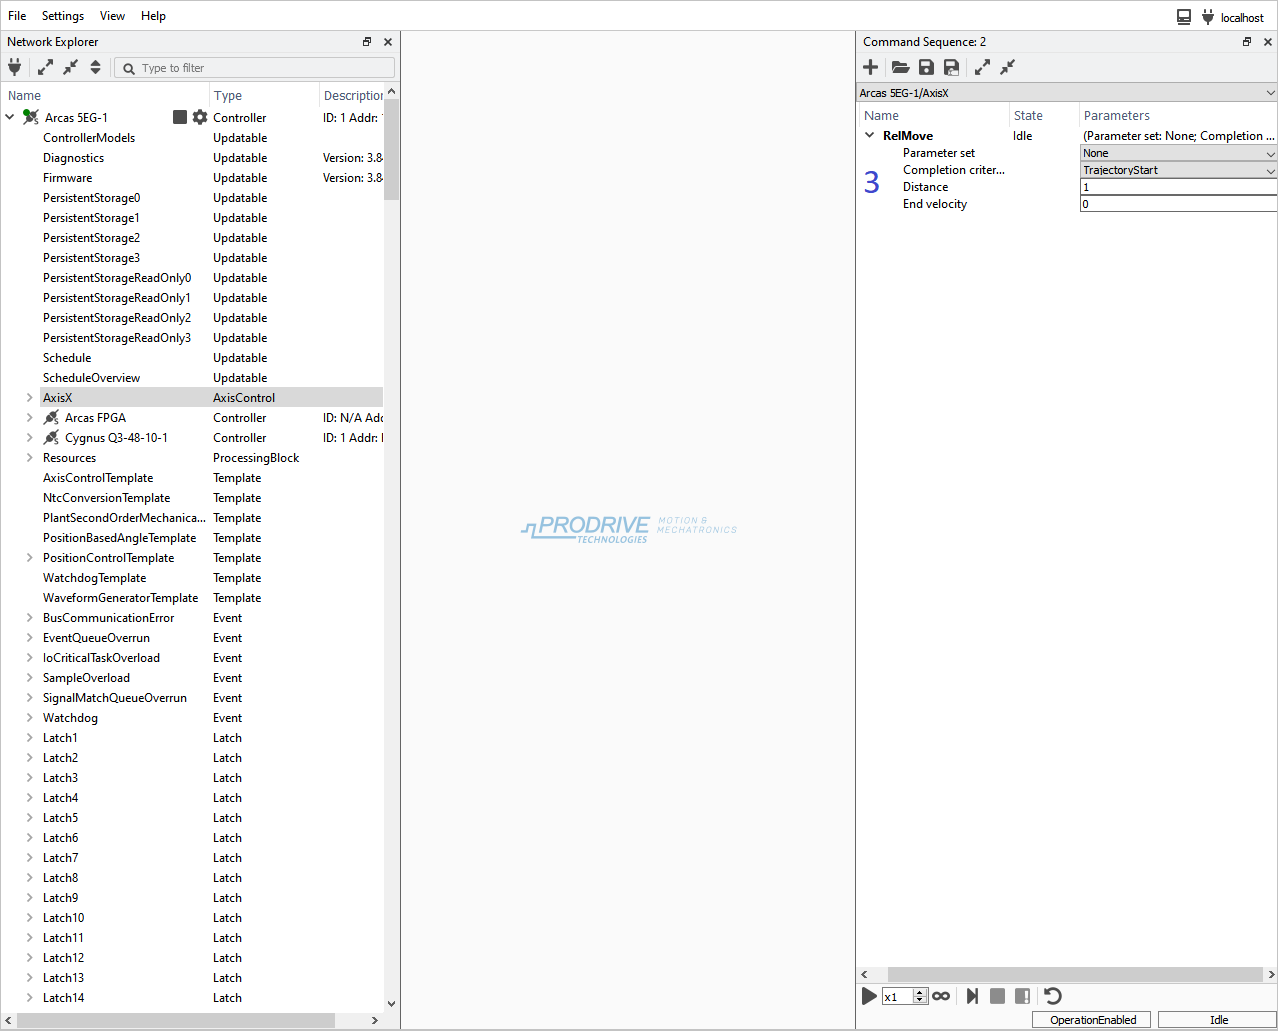Click the Distance input field
The height and width of the screenshot is (1031, 1278).
click(x=1178, y=187)
